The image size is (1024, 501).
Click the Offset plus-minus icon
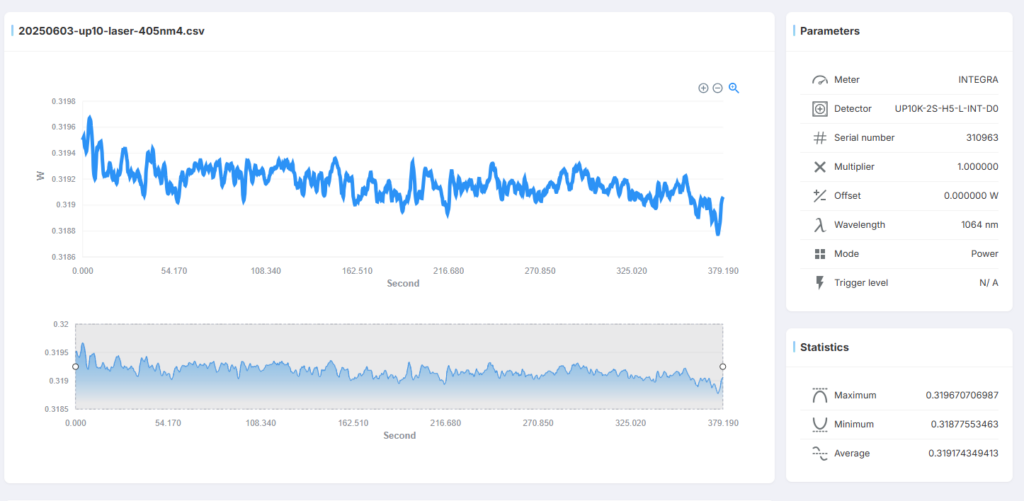tap(820, 196)
